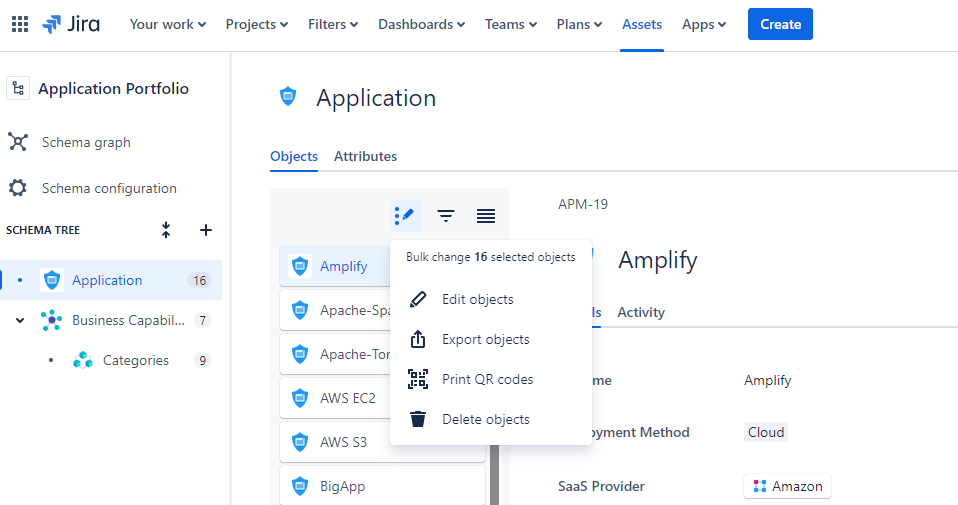Switch to the Objects tab
This screenshot has height=505, width=958.
[294, 156]
